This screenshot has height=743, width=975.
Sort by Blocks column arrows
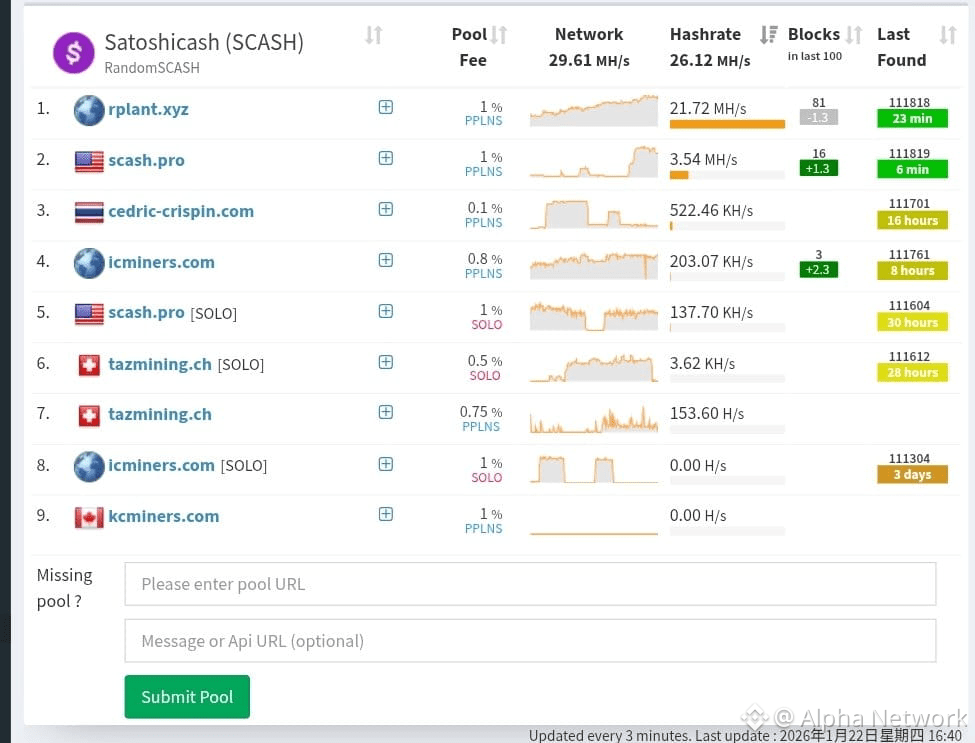coord(854,35)
